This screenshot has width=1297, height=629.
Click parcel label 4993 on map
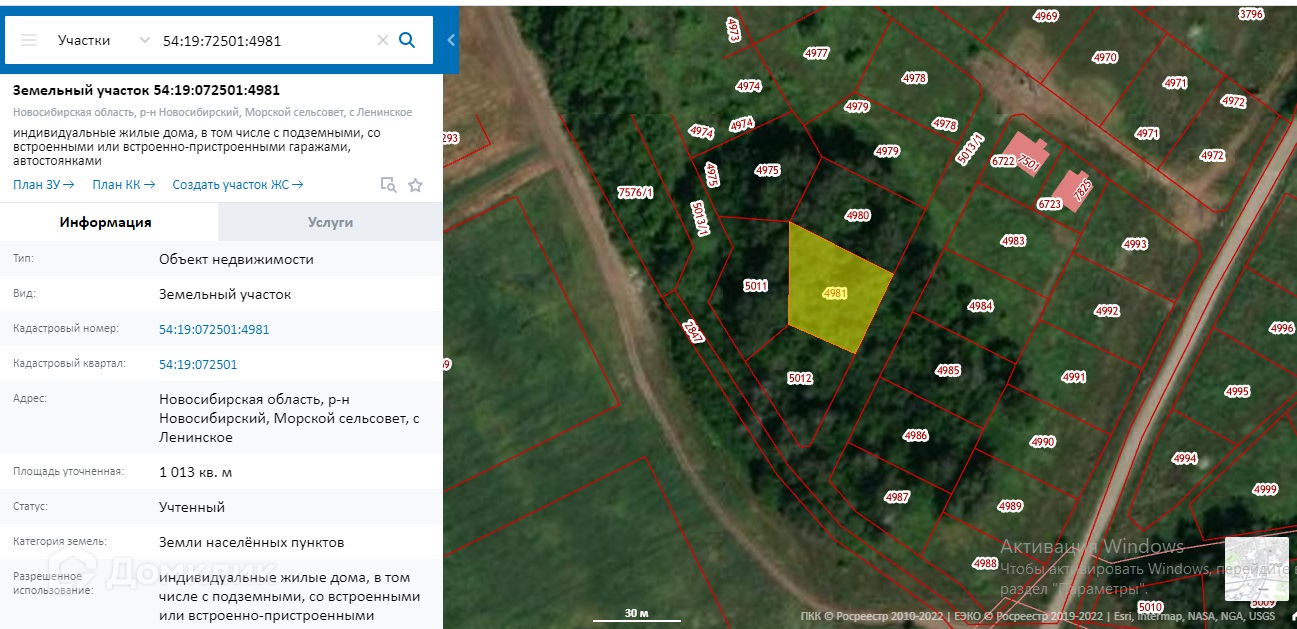(1135, 244)
